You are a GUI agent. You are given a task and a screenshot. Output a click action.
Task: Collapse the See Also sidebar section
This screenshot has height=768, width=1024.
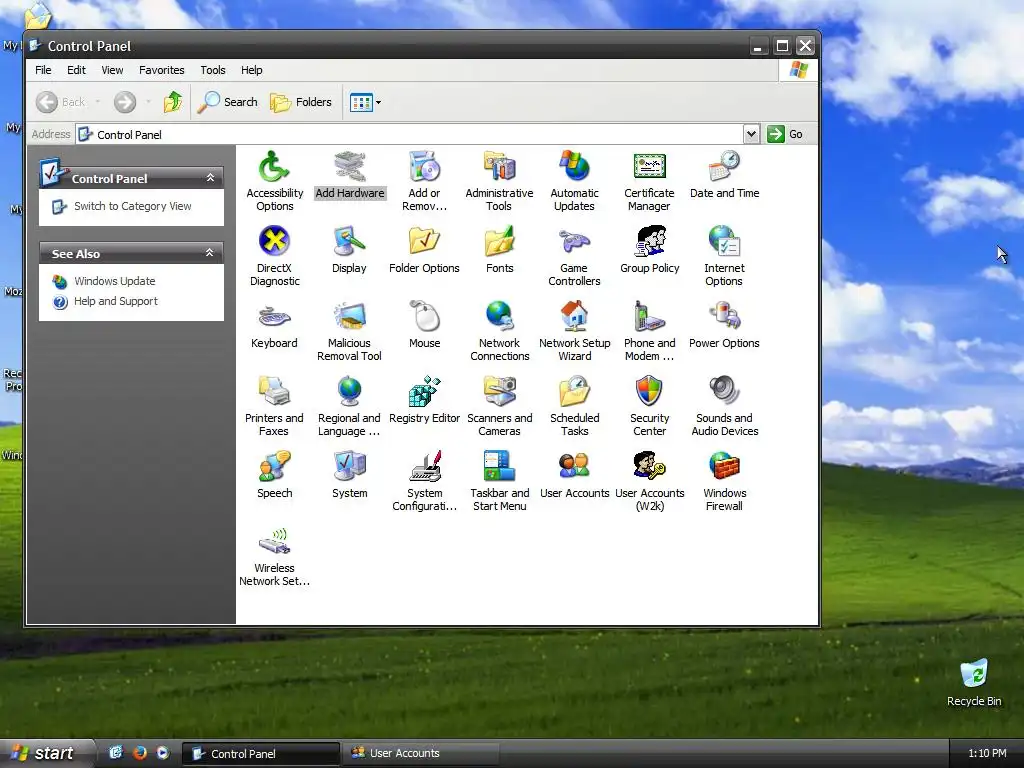coord(210,253)
